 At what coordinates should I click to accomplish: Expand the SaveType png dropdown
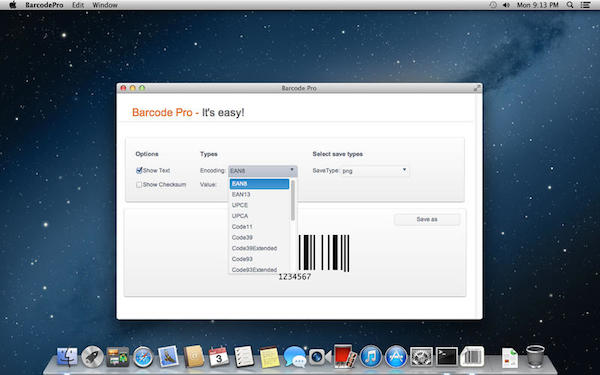[x=375, y=171]
